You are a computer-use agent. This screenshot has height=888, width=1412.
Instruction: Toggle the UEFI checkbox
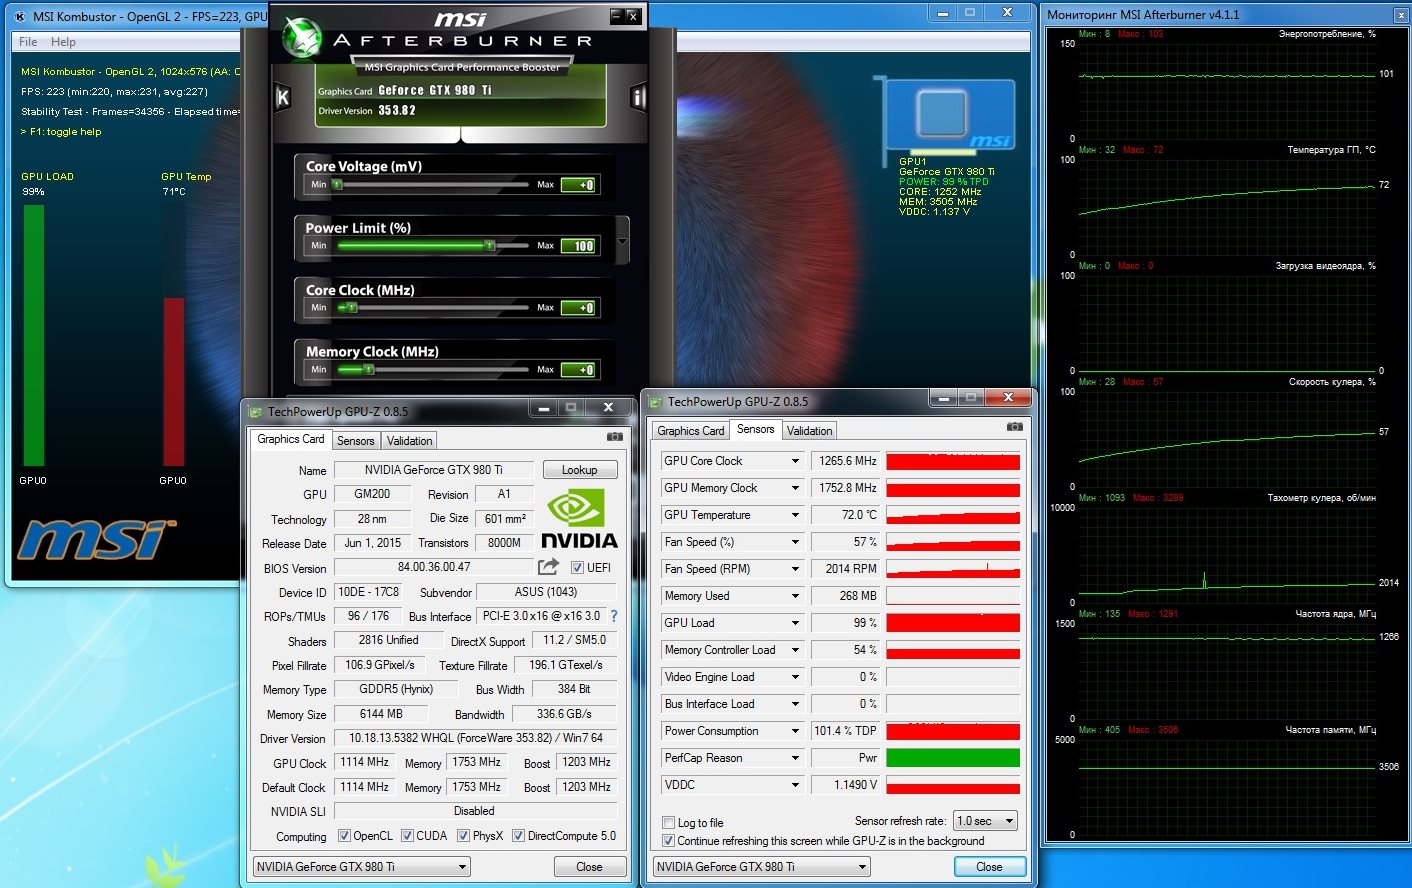tap(577, 568)
